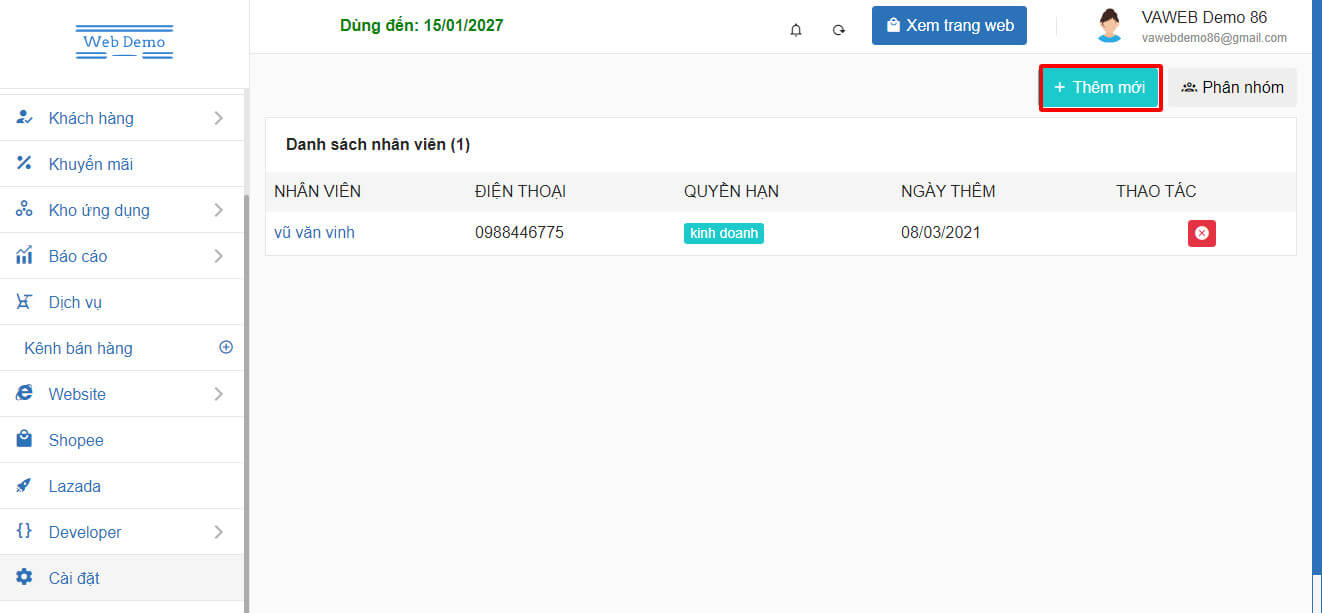Viewport: 1322px width, 613px height.
Task: Click the Cài đặt gear icon
Action: (25, 578)
